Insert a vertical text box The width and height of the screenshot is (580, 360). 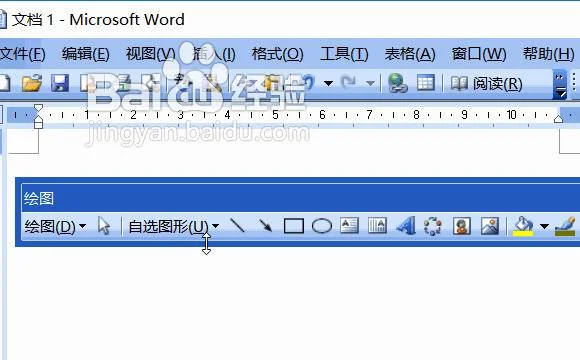(377, 226)
